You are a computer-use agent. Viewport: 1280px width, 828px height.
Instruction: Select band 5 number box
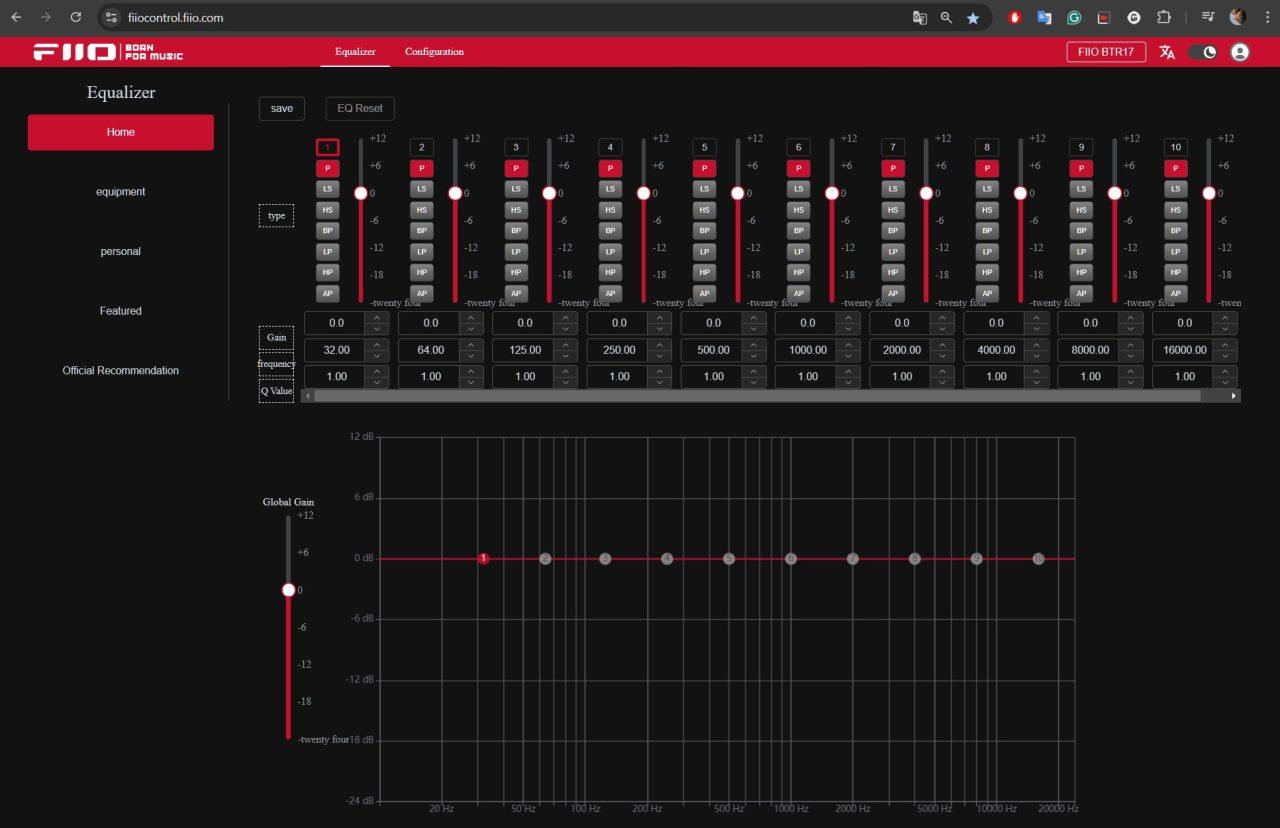point(704,147)
